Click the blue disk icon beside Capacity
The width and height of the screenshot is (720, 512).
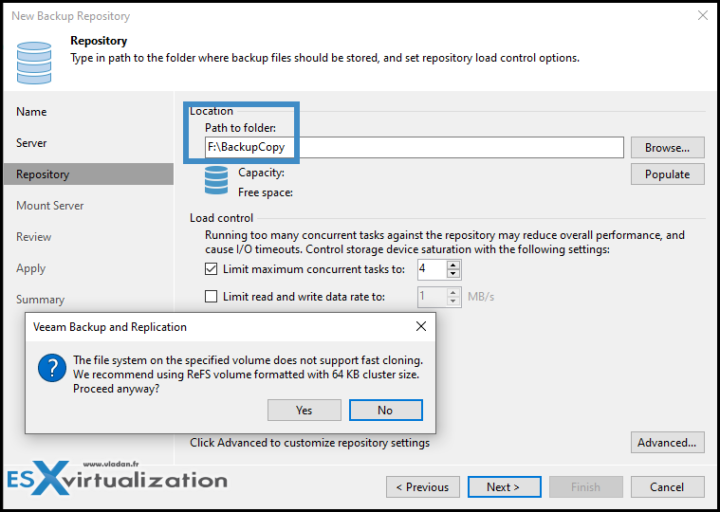point(216,180)
